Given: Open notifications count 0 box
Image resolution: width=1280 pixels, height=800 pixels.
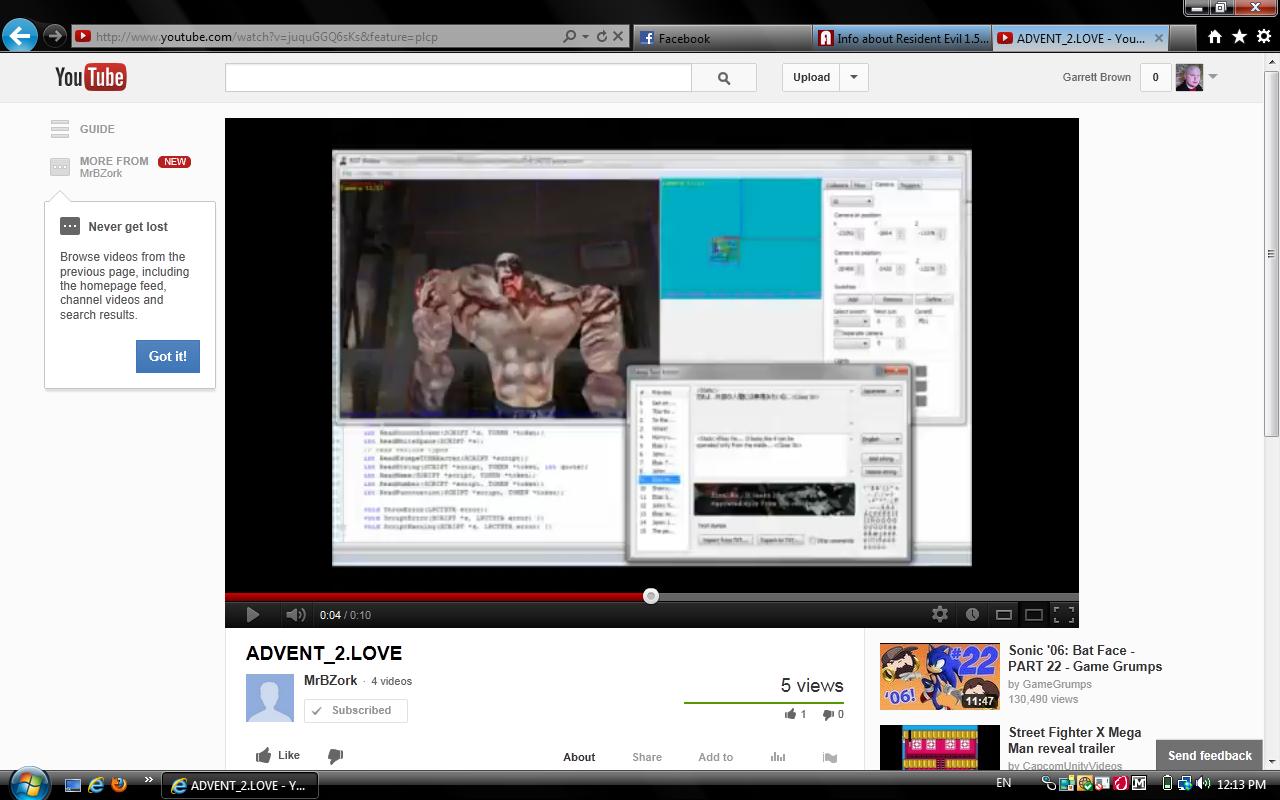Looking at the screenshot, I should [1155, 77].
